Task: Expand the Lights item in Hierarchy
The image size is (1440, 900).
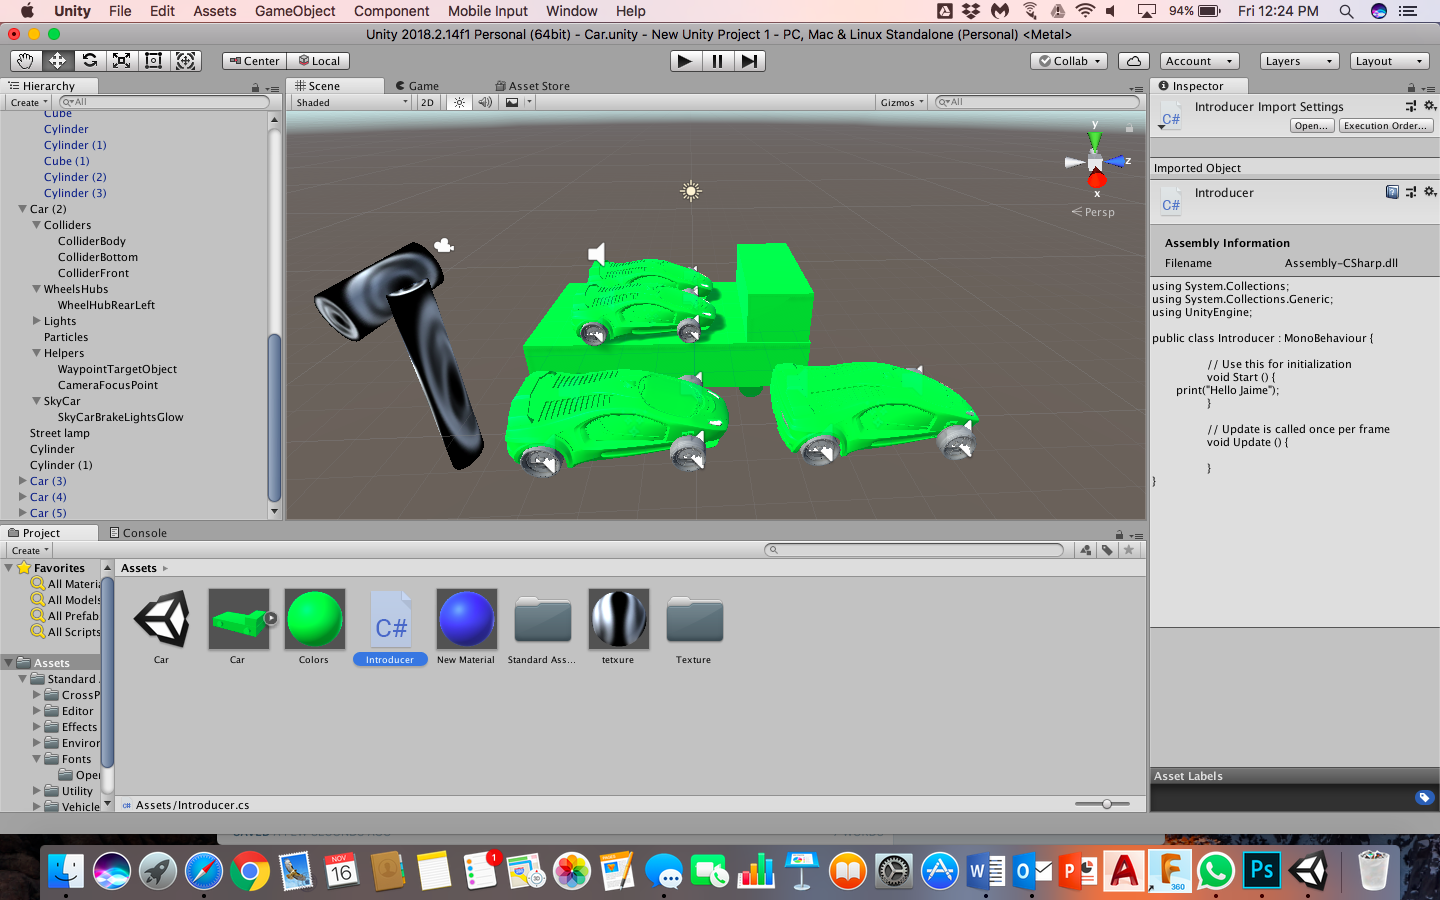Action: pyautogui.click(x=37, y=321)
